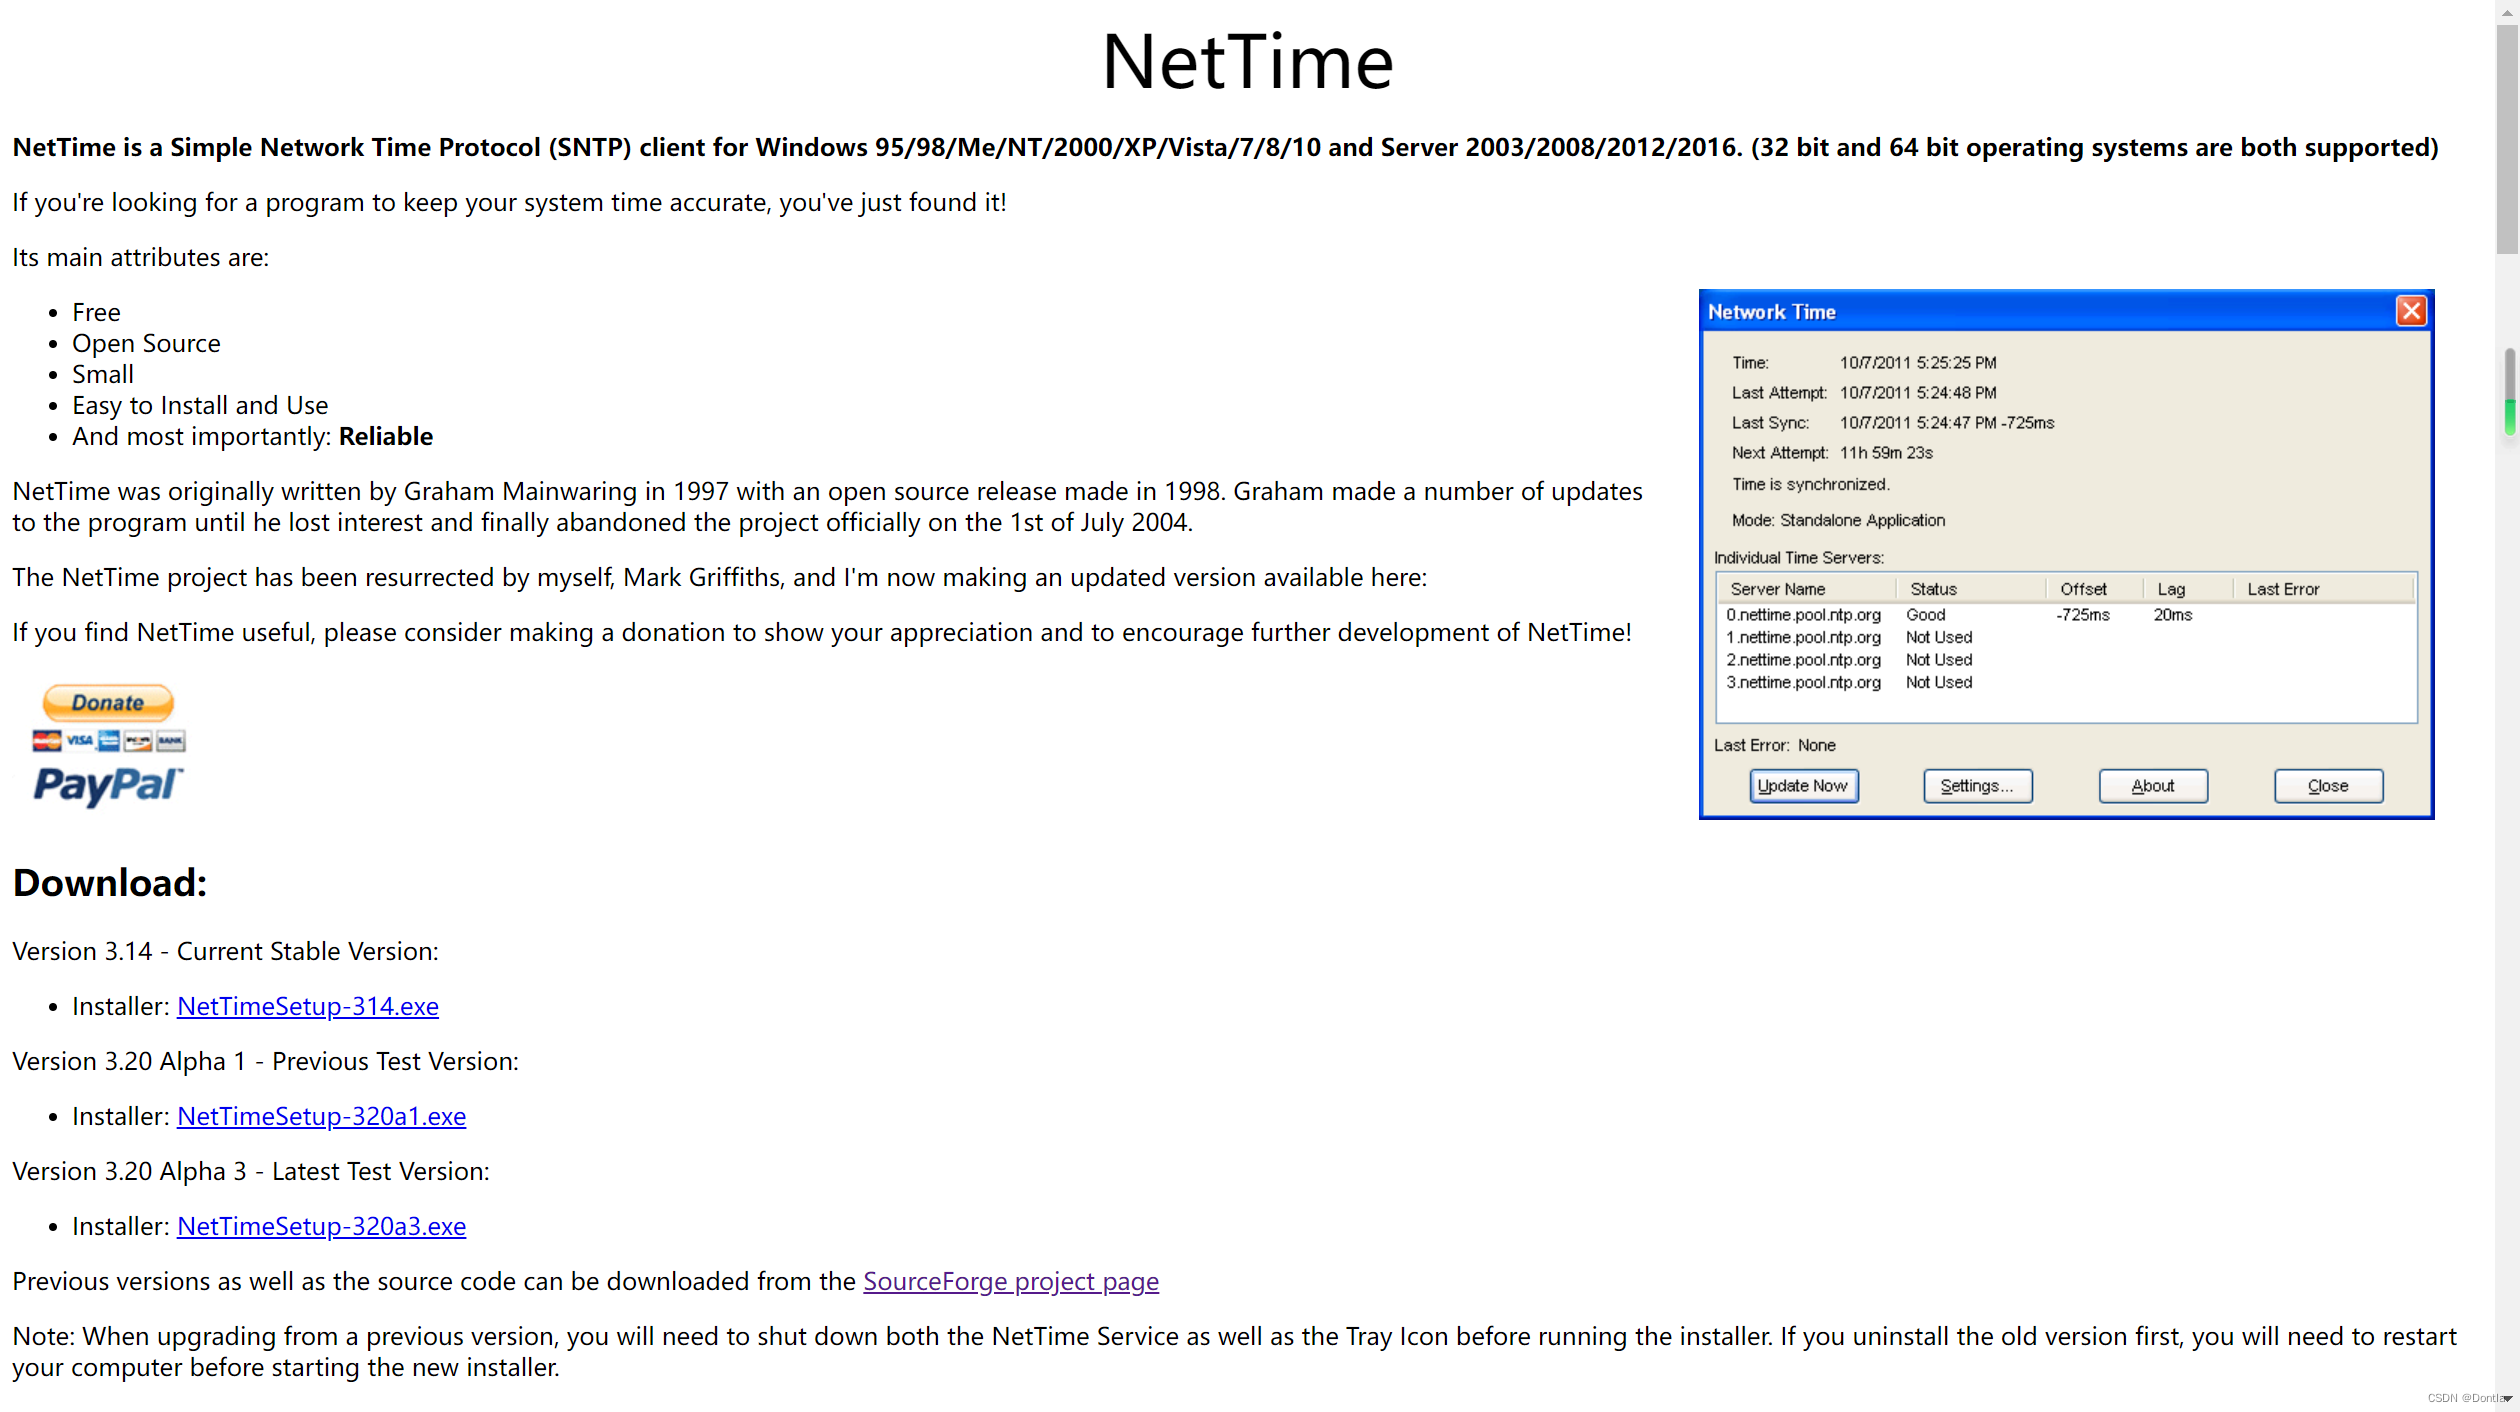Screen dimensions: 2520x1412
Task: Click the scrollbar down arrow
Action: point(2507,1399)
